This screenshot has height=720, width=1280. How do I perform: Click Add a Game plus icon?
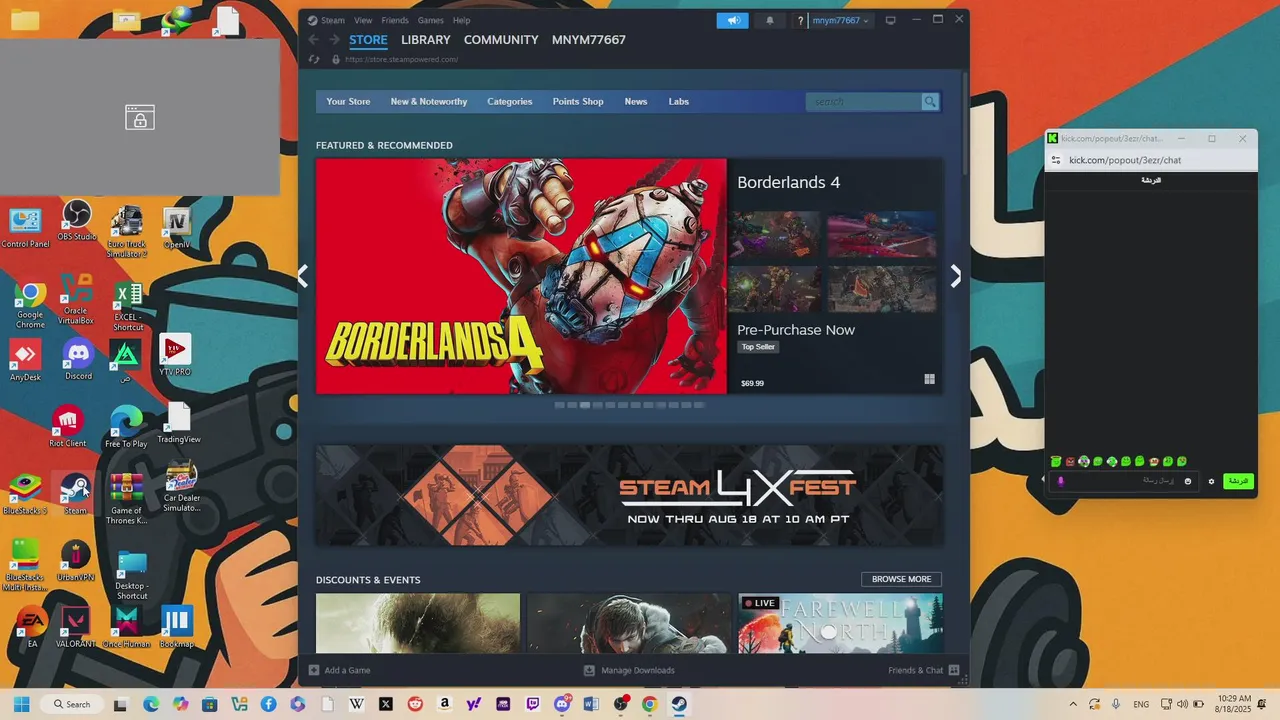(x=314, y=670)
